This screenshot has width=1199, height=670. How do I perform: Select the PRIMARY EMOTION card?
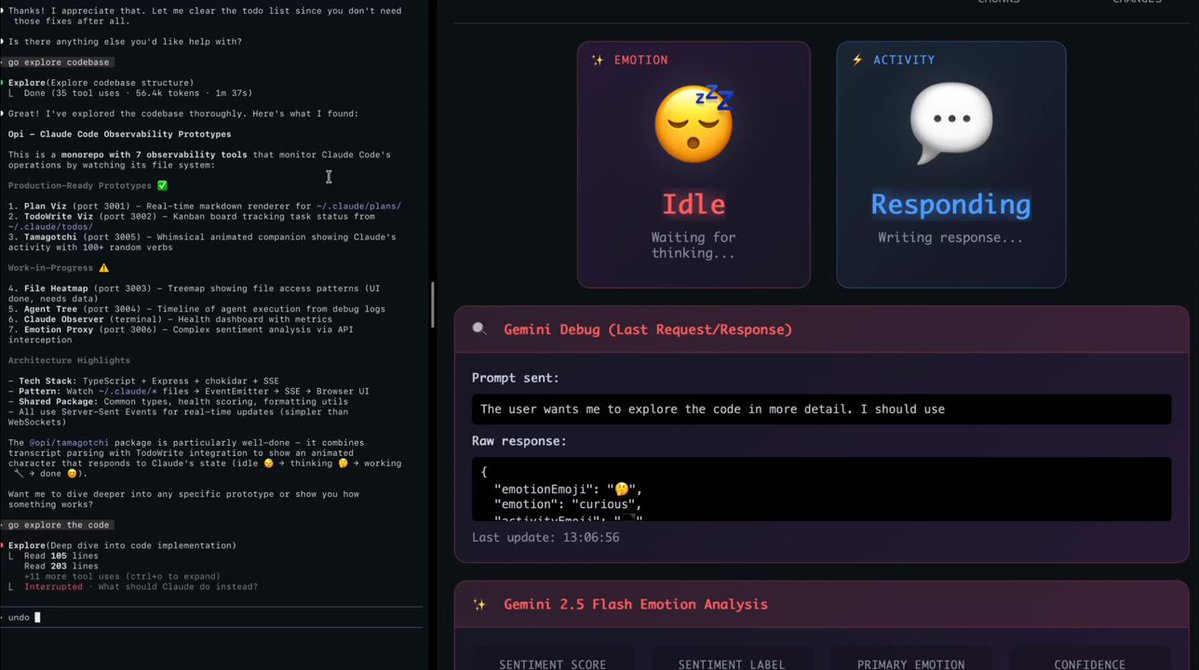(909, 660)
